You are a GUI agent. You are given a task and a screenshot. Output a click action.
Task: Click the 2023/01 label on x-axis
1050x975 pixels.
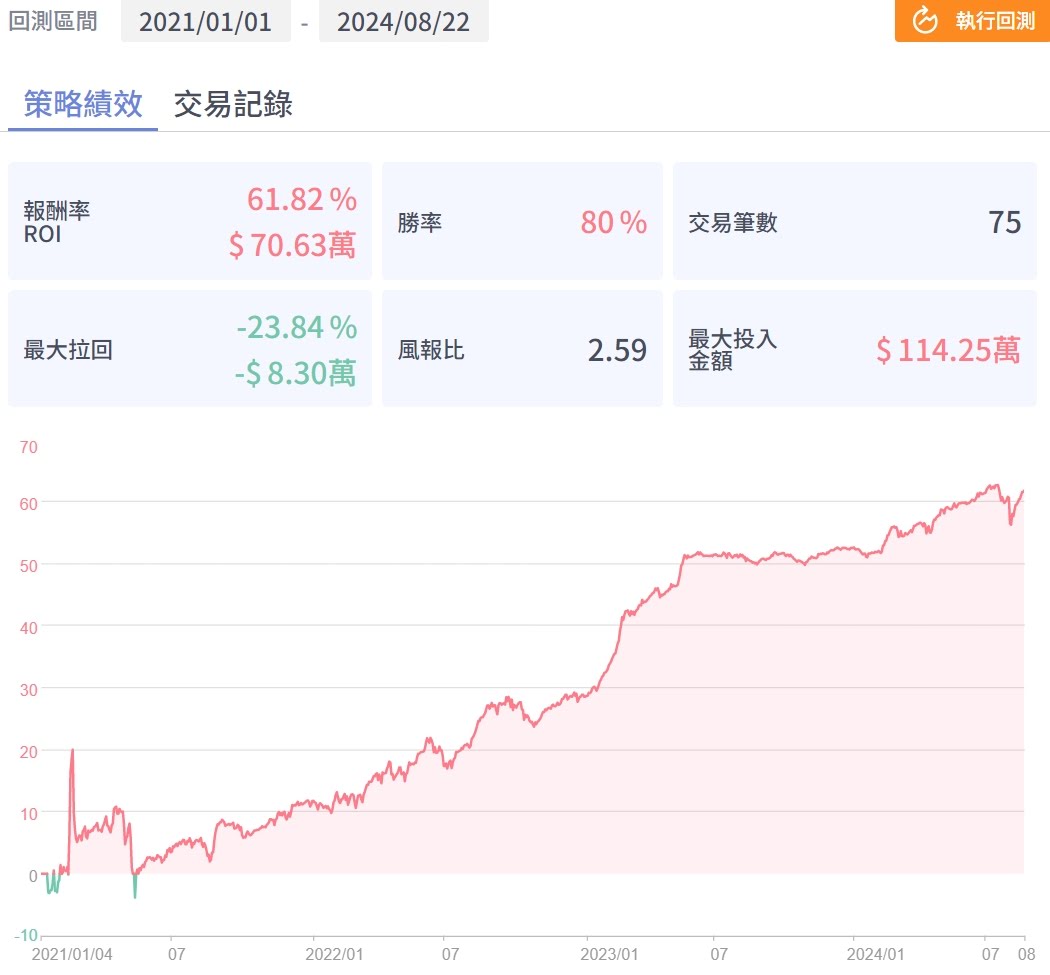(x=610, y=955)
